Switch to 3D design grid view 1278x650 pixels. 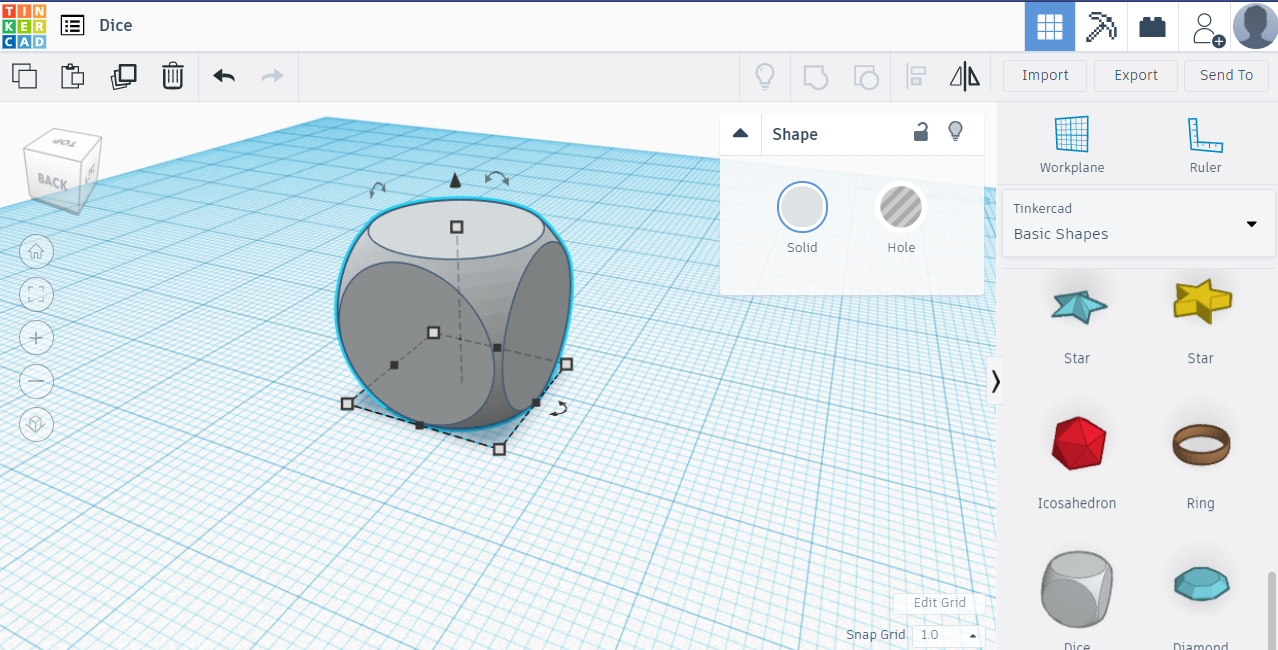1050,26
